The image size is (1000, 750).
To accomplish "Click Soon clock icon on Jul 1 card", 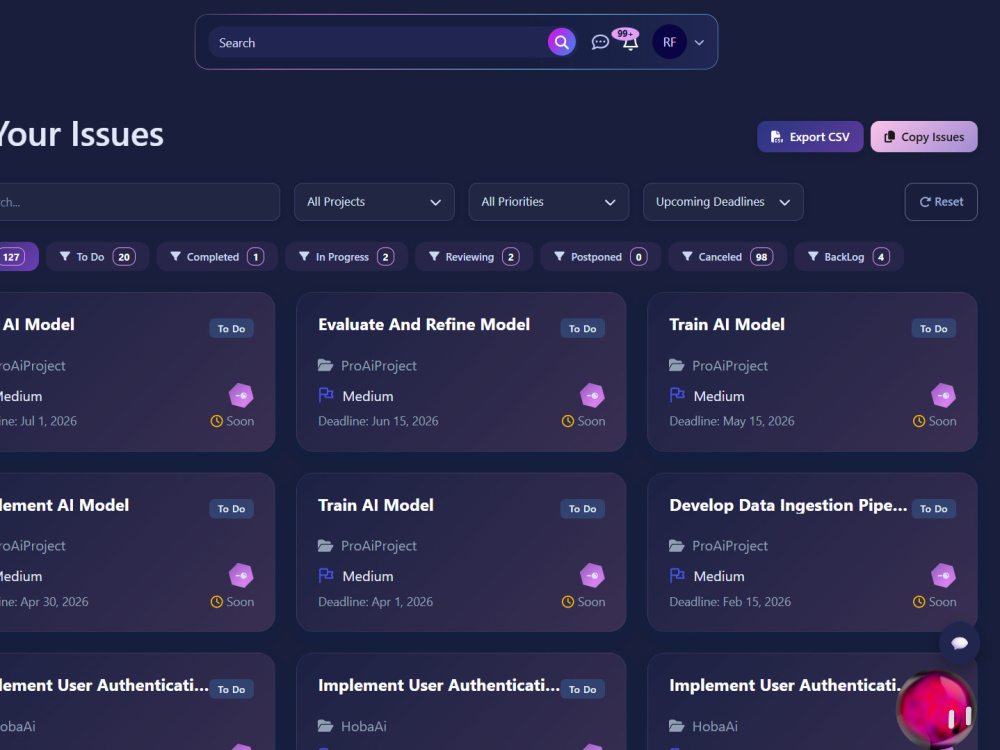I will pyautogui.click(x=217, y=421).
